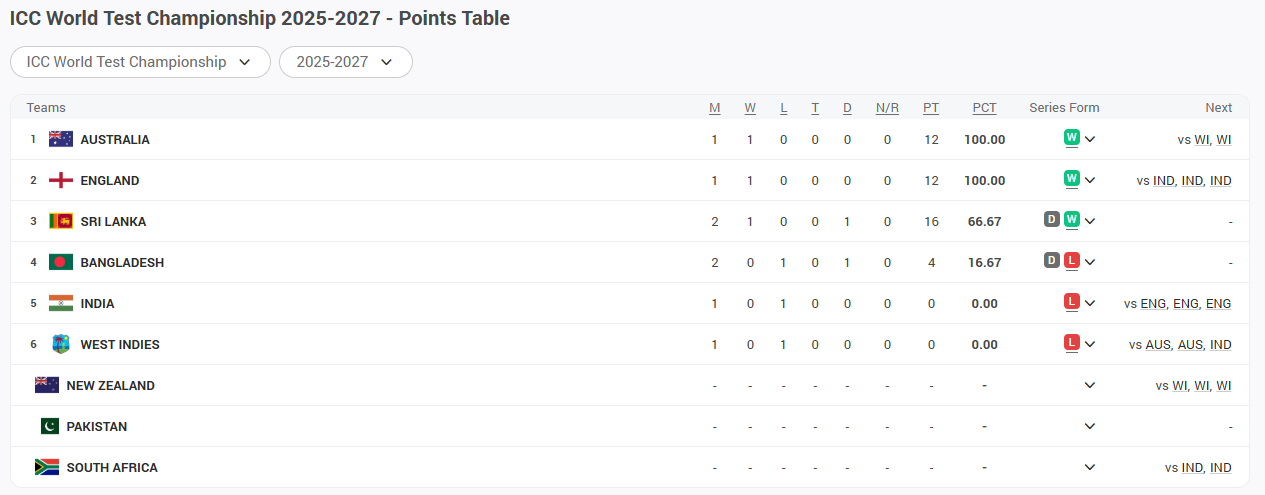
Task: Click the India flag icon
Action: 61,303
